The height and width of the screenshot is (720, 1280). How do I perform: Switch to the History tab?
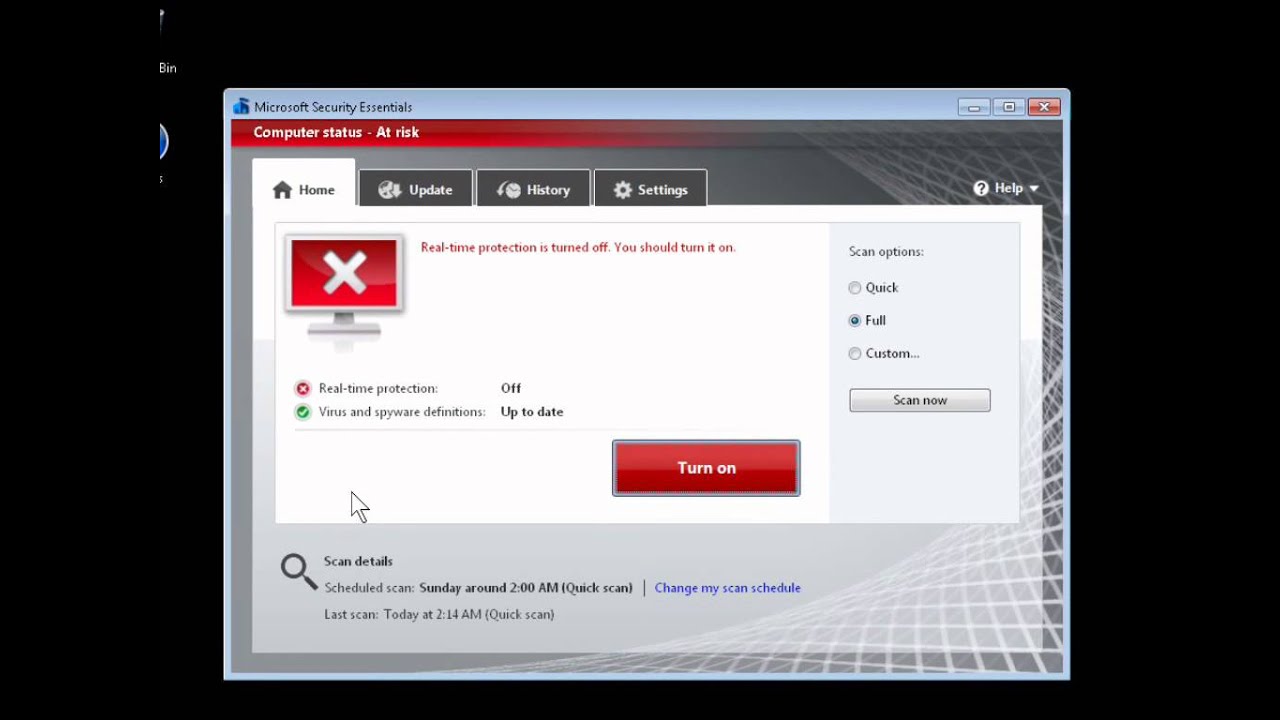tap(533, 189)
